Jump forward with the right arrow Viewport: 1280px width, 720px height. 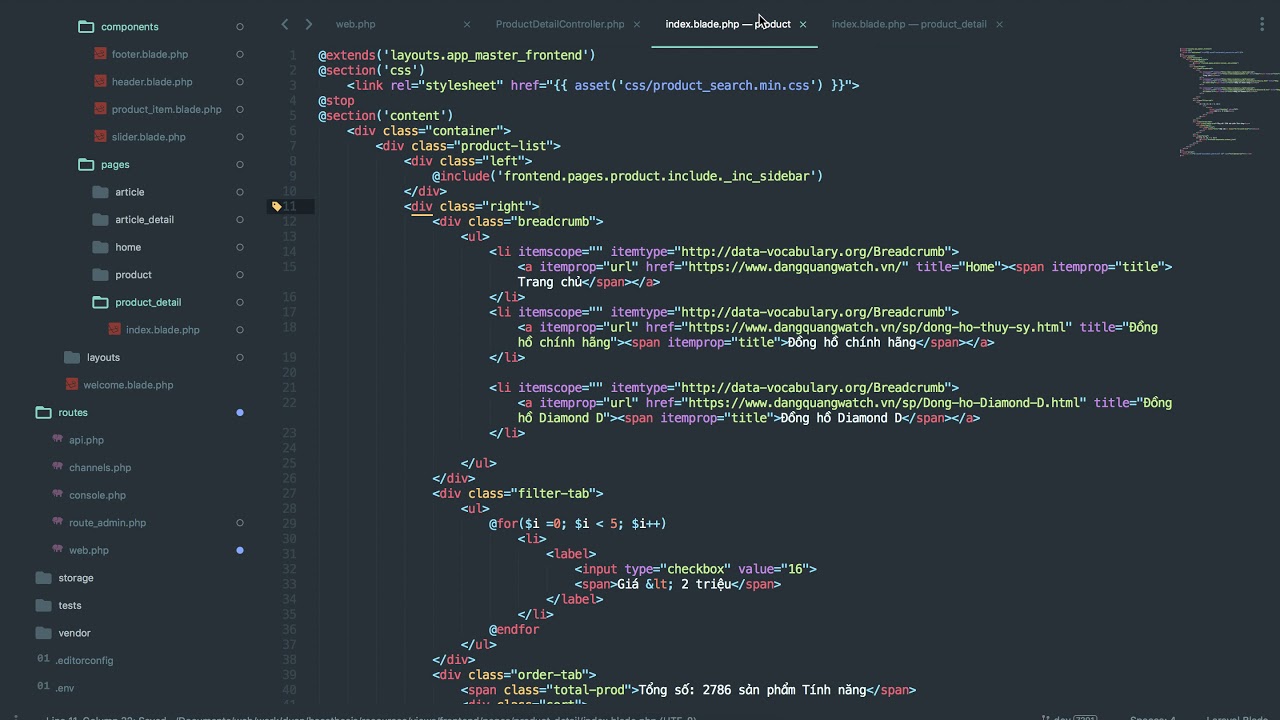(x=308, y=24)
